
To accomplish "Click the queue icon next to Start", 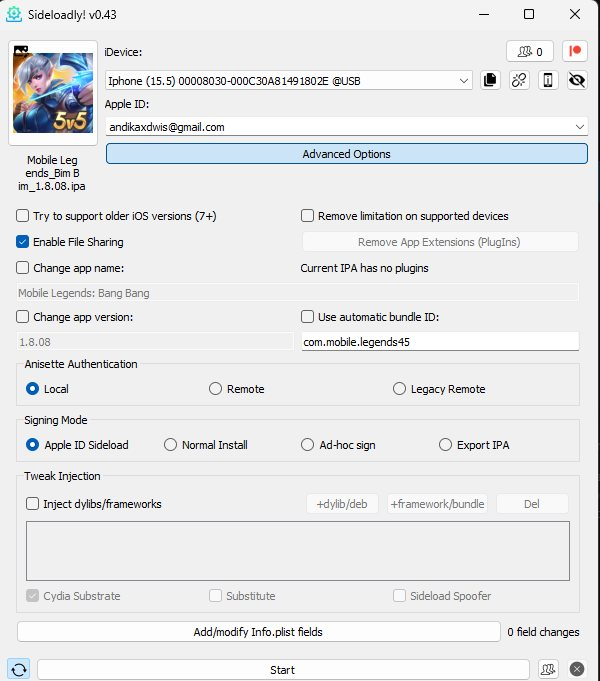I will (x=548, y=669).
